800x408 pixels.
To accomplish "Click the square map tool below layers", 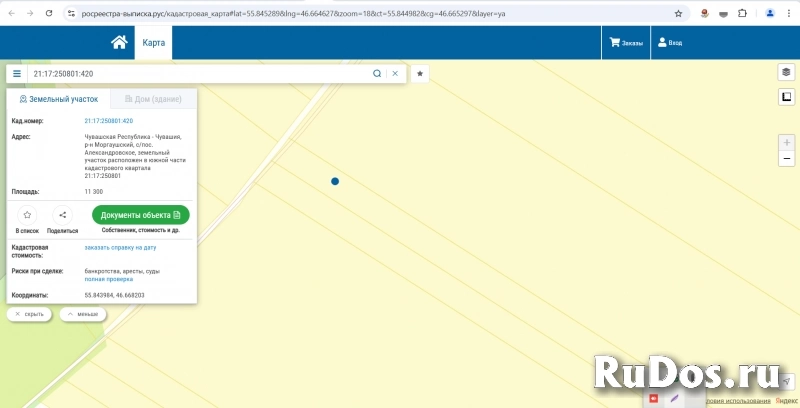I will (x=786, y=97).
